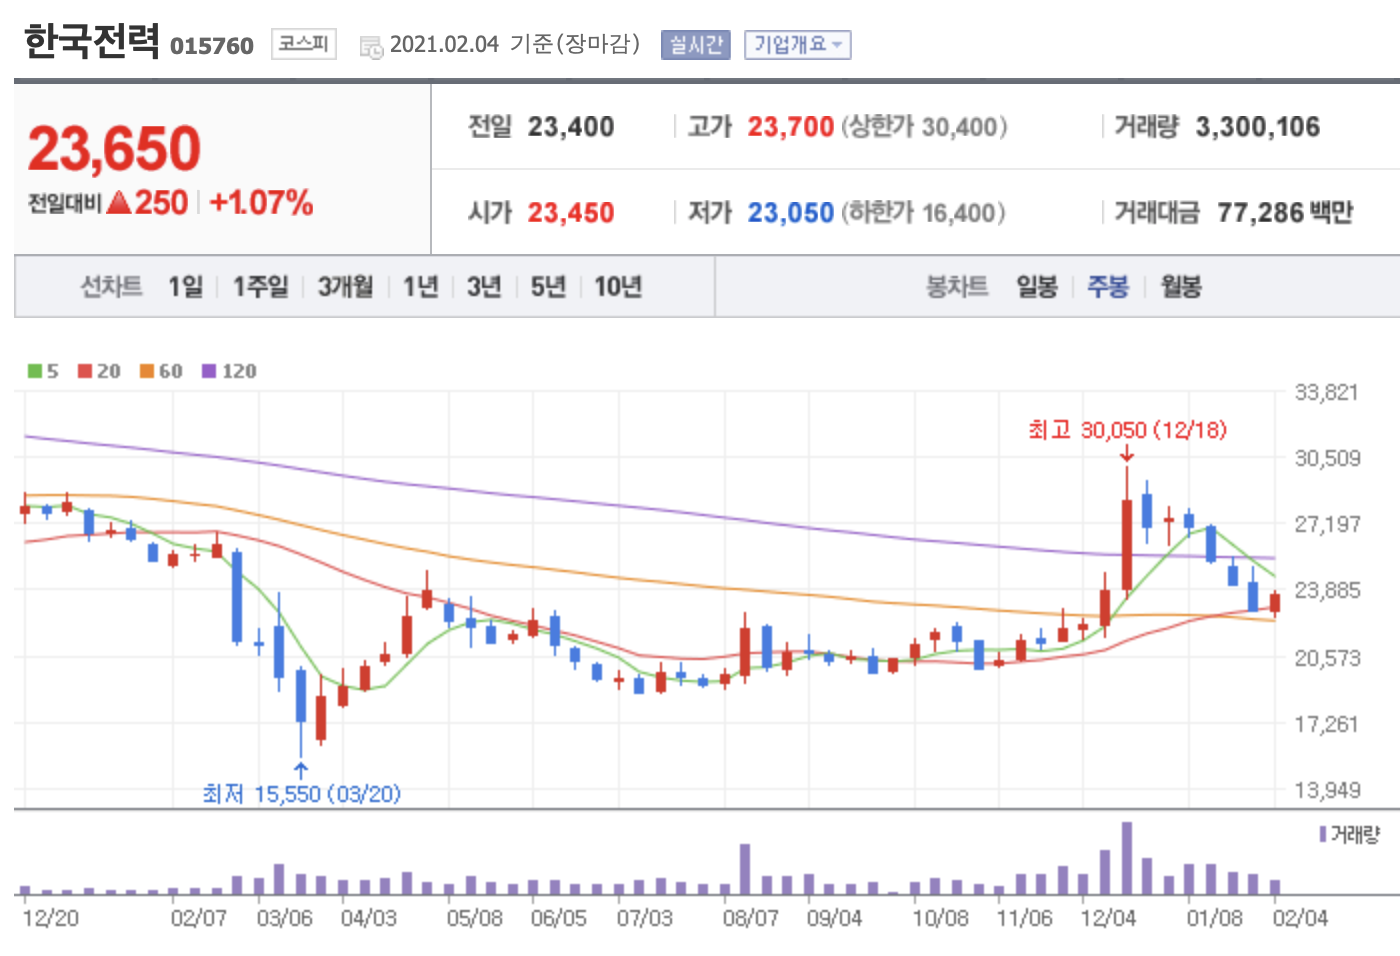Click the tallest volume bar near 12/04

click(1127, 858)
